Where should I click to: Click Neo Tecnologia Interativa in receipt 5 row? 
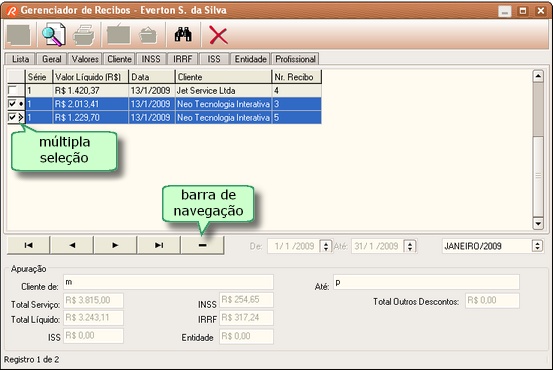tap(223, 117)
